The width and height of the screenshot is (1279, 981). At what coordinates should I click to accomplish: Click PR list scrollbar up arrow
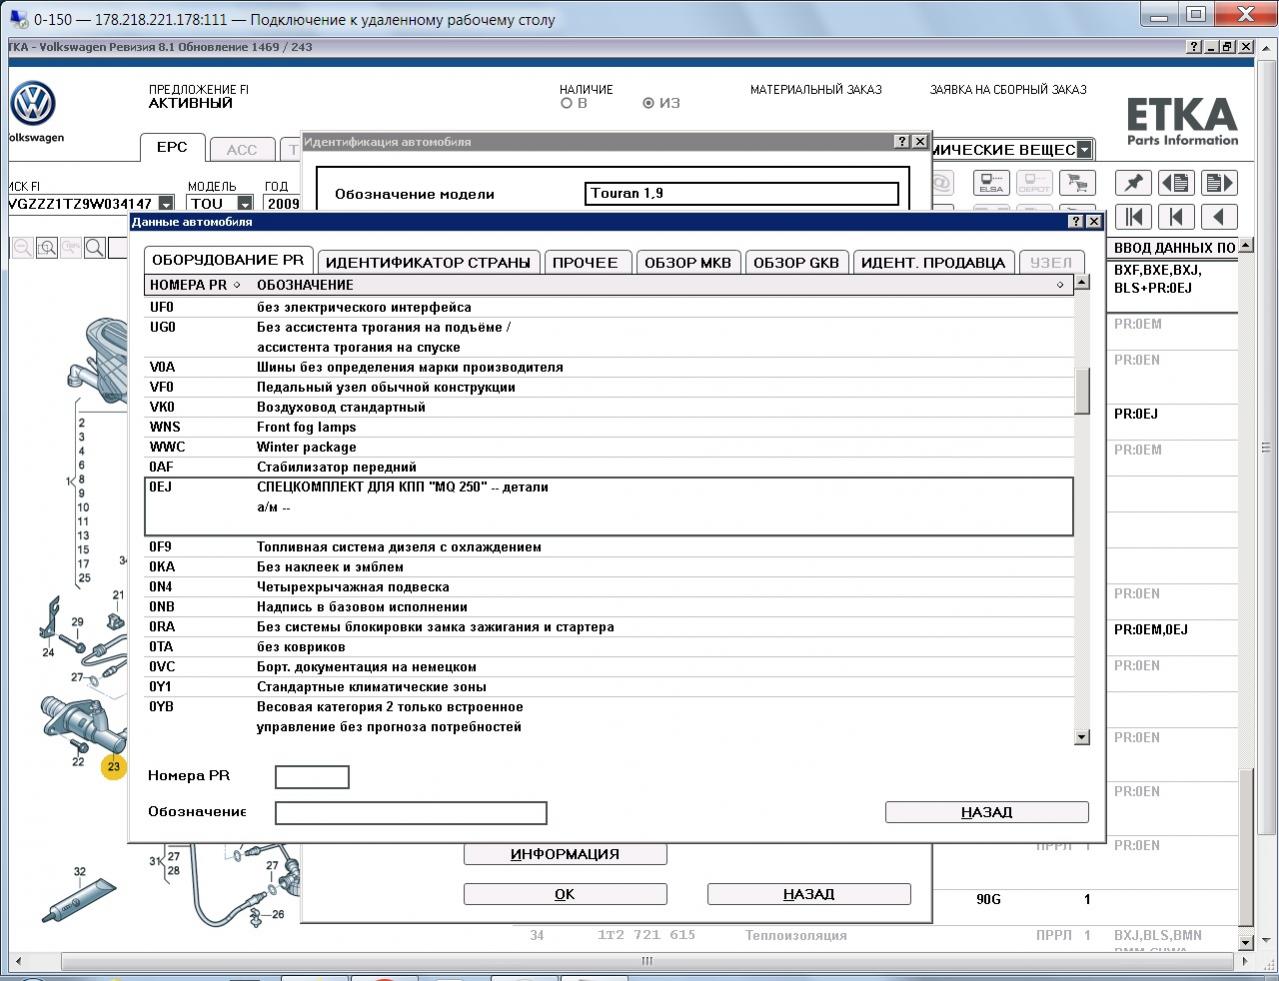pos(1082,283)
